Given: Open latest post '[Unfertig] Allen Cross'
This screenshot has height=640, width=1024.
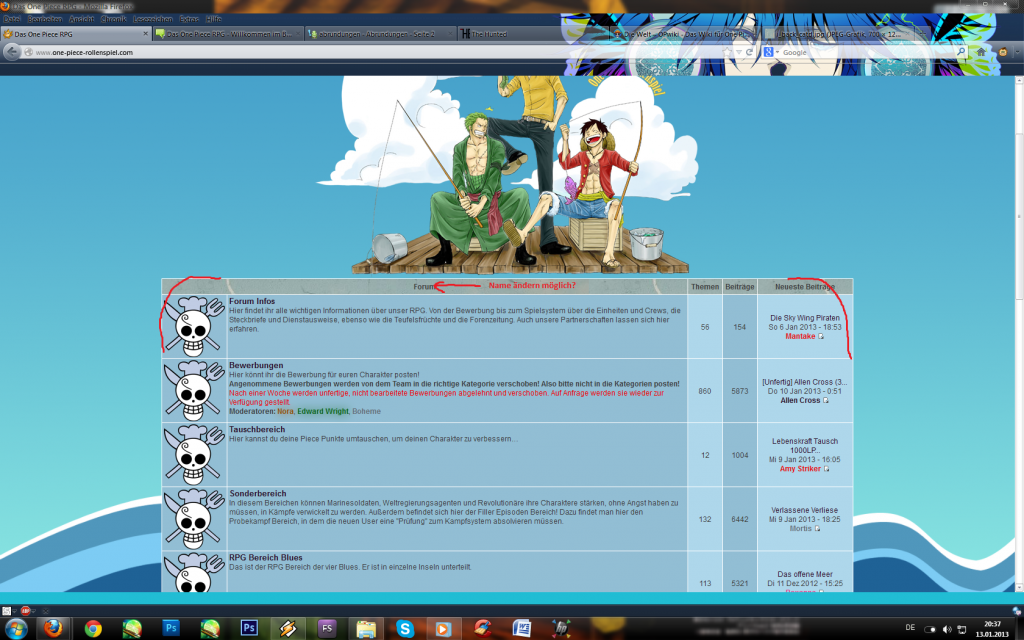Looking at the screenshot, I should (x=805, y=382).
